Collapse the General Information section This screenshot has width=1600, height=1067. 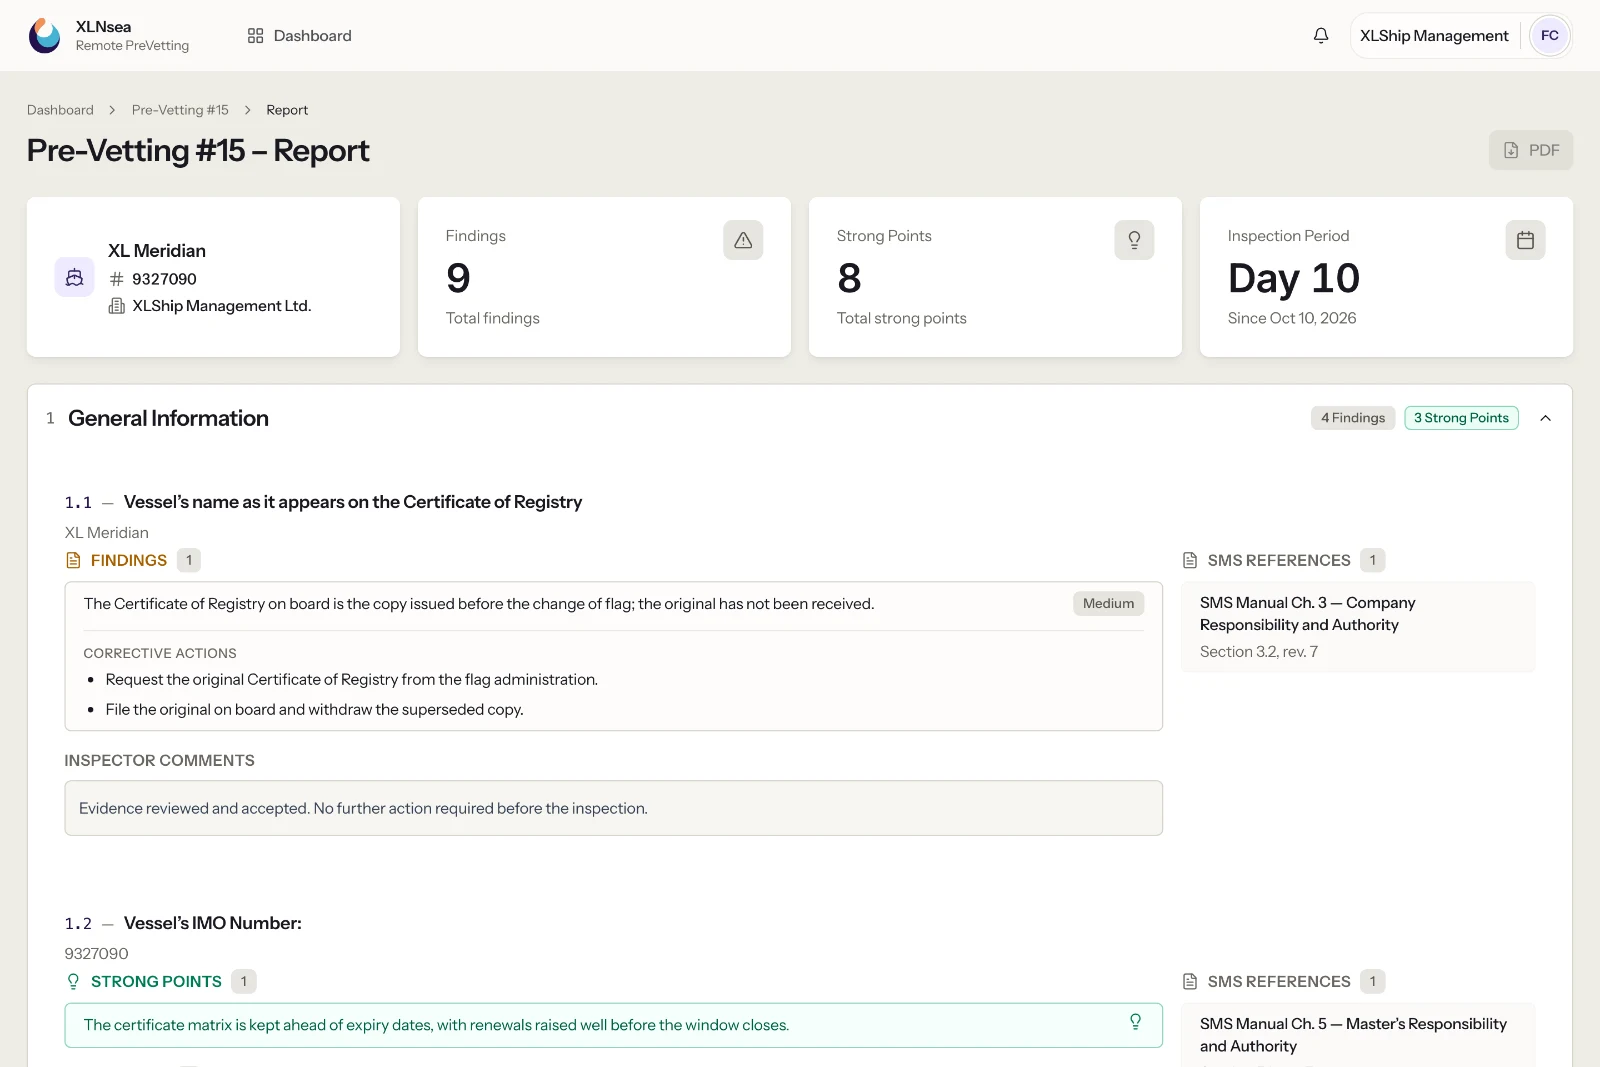(1545, 418)
